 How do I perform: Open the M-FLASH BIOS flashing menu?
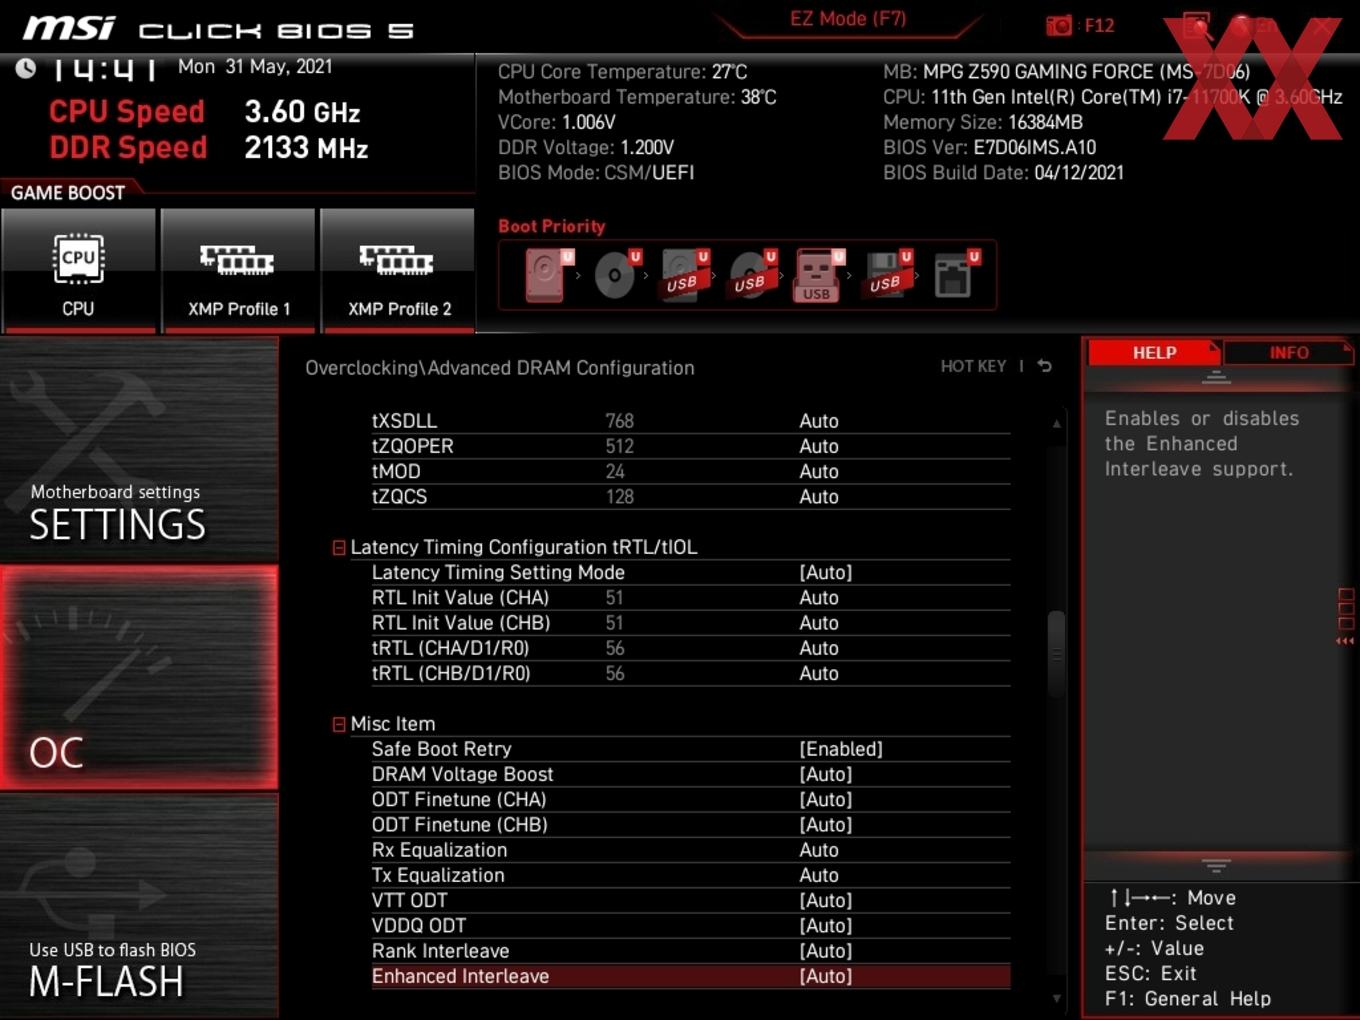point(139,906)
